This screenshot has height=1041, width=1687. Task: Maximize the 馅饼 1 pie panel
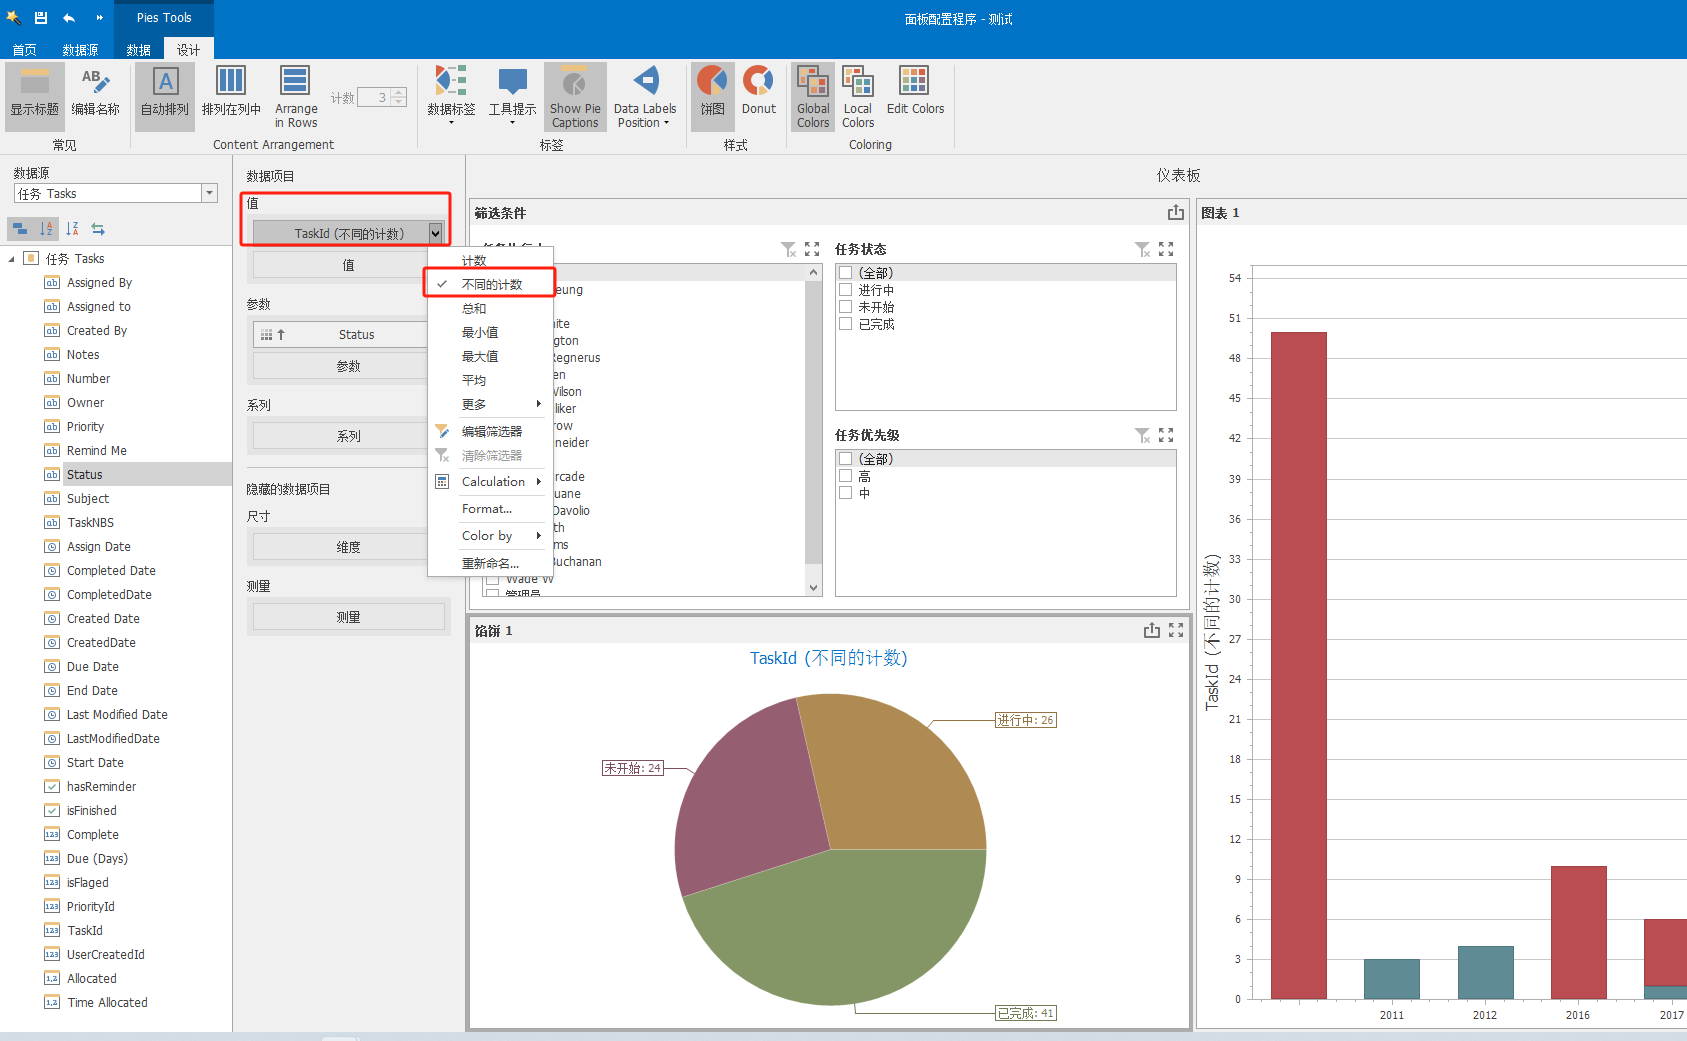1176,630
